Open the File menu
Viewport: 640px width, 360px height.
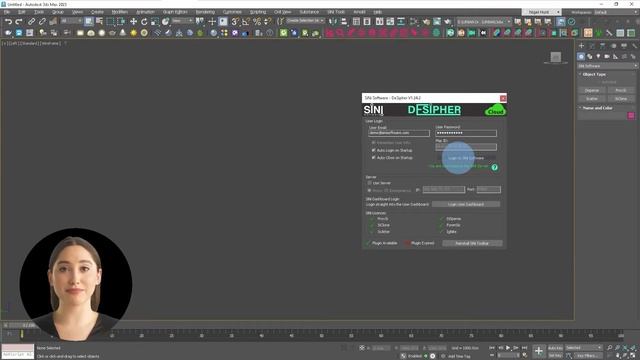pyautogui.click(x=7, y=12)
